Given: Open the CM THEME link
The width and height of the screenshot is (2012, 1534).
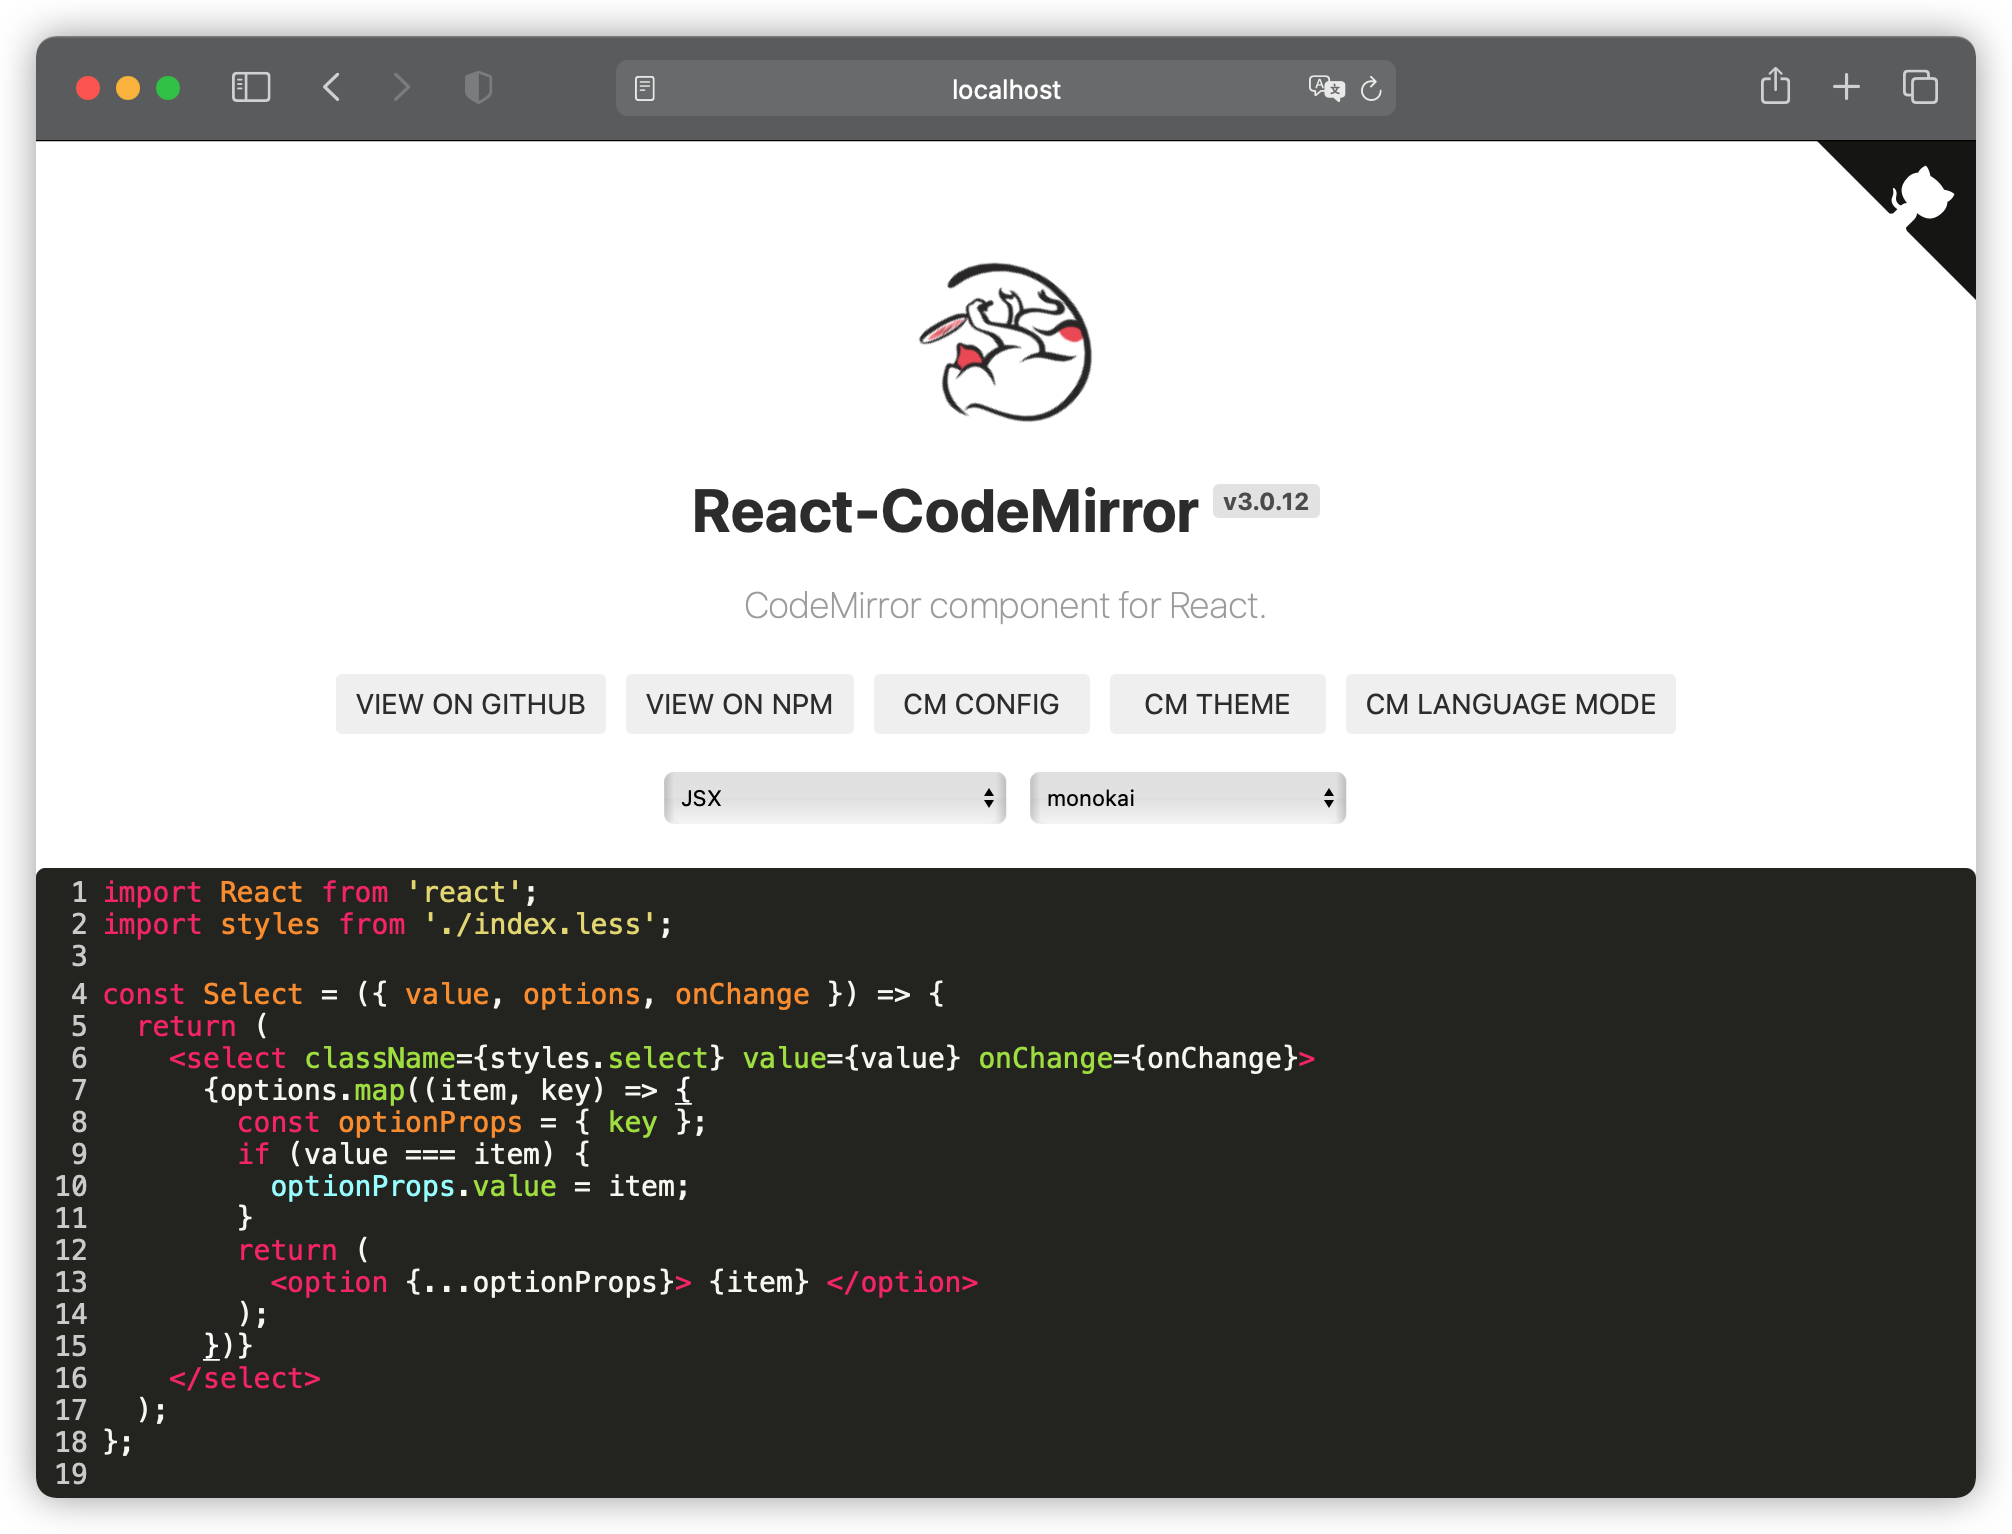Looking at the screenshot, I should coord(1217,704).
